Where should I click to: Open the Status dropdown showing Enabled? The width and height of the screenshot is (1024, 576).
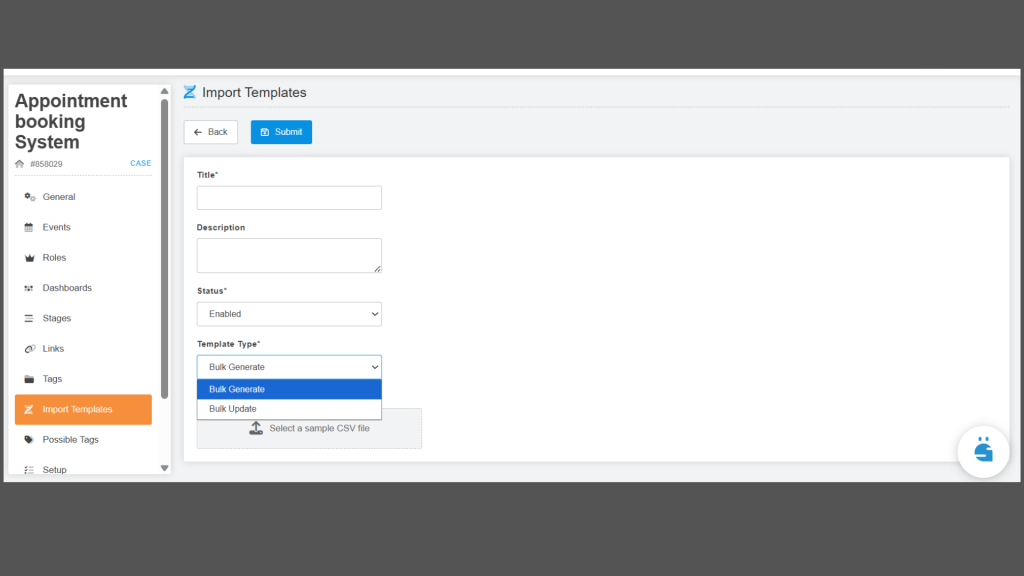pos(289,314)
